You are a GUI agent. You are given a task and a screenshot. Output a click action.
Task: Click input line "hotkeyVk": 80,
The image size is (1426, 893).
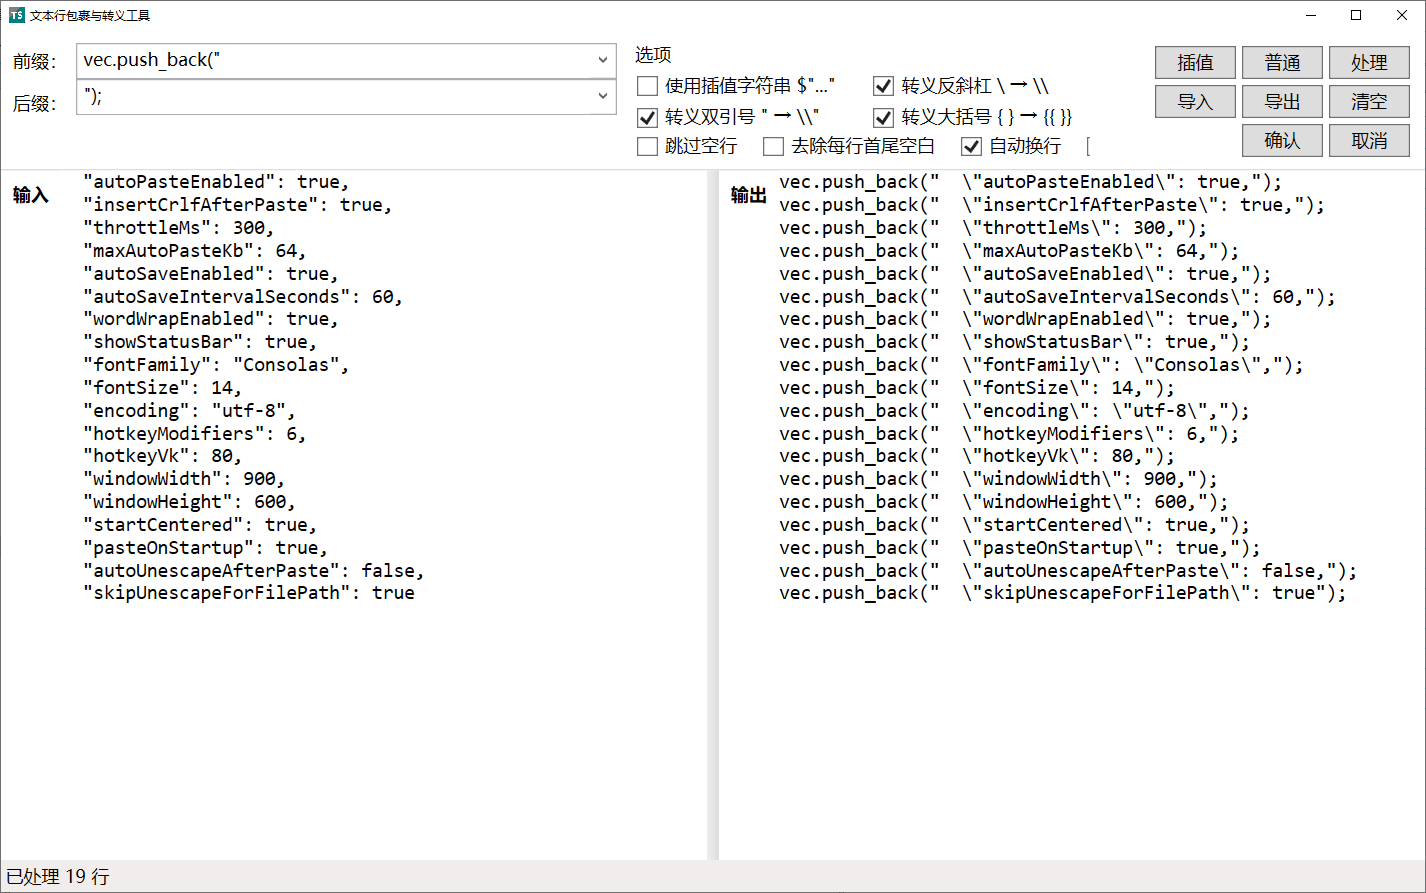click(163, 456)
